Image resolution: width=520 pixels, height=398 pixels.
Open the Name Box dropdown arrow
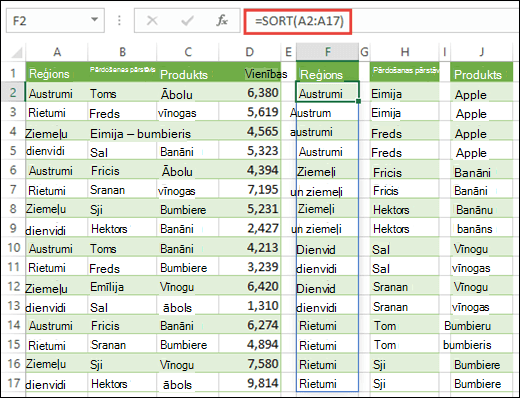click(95, 20)
